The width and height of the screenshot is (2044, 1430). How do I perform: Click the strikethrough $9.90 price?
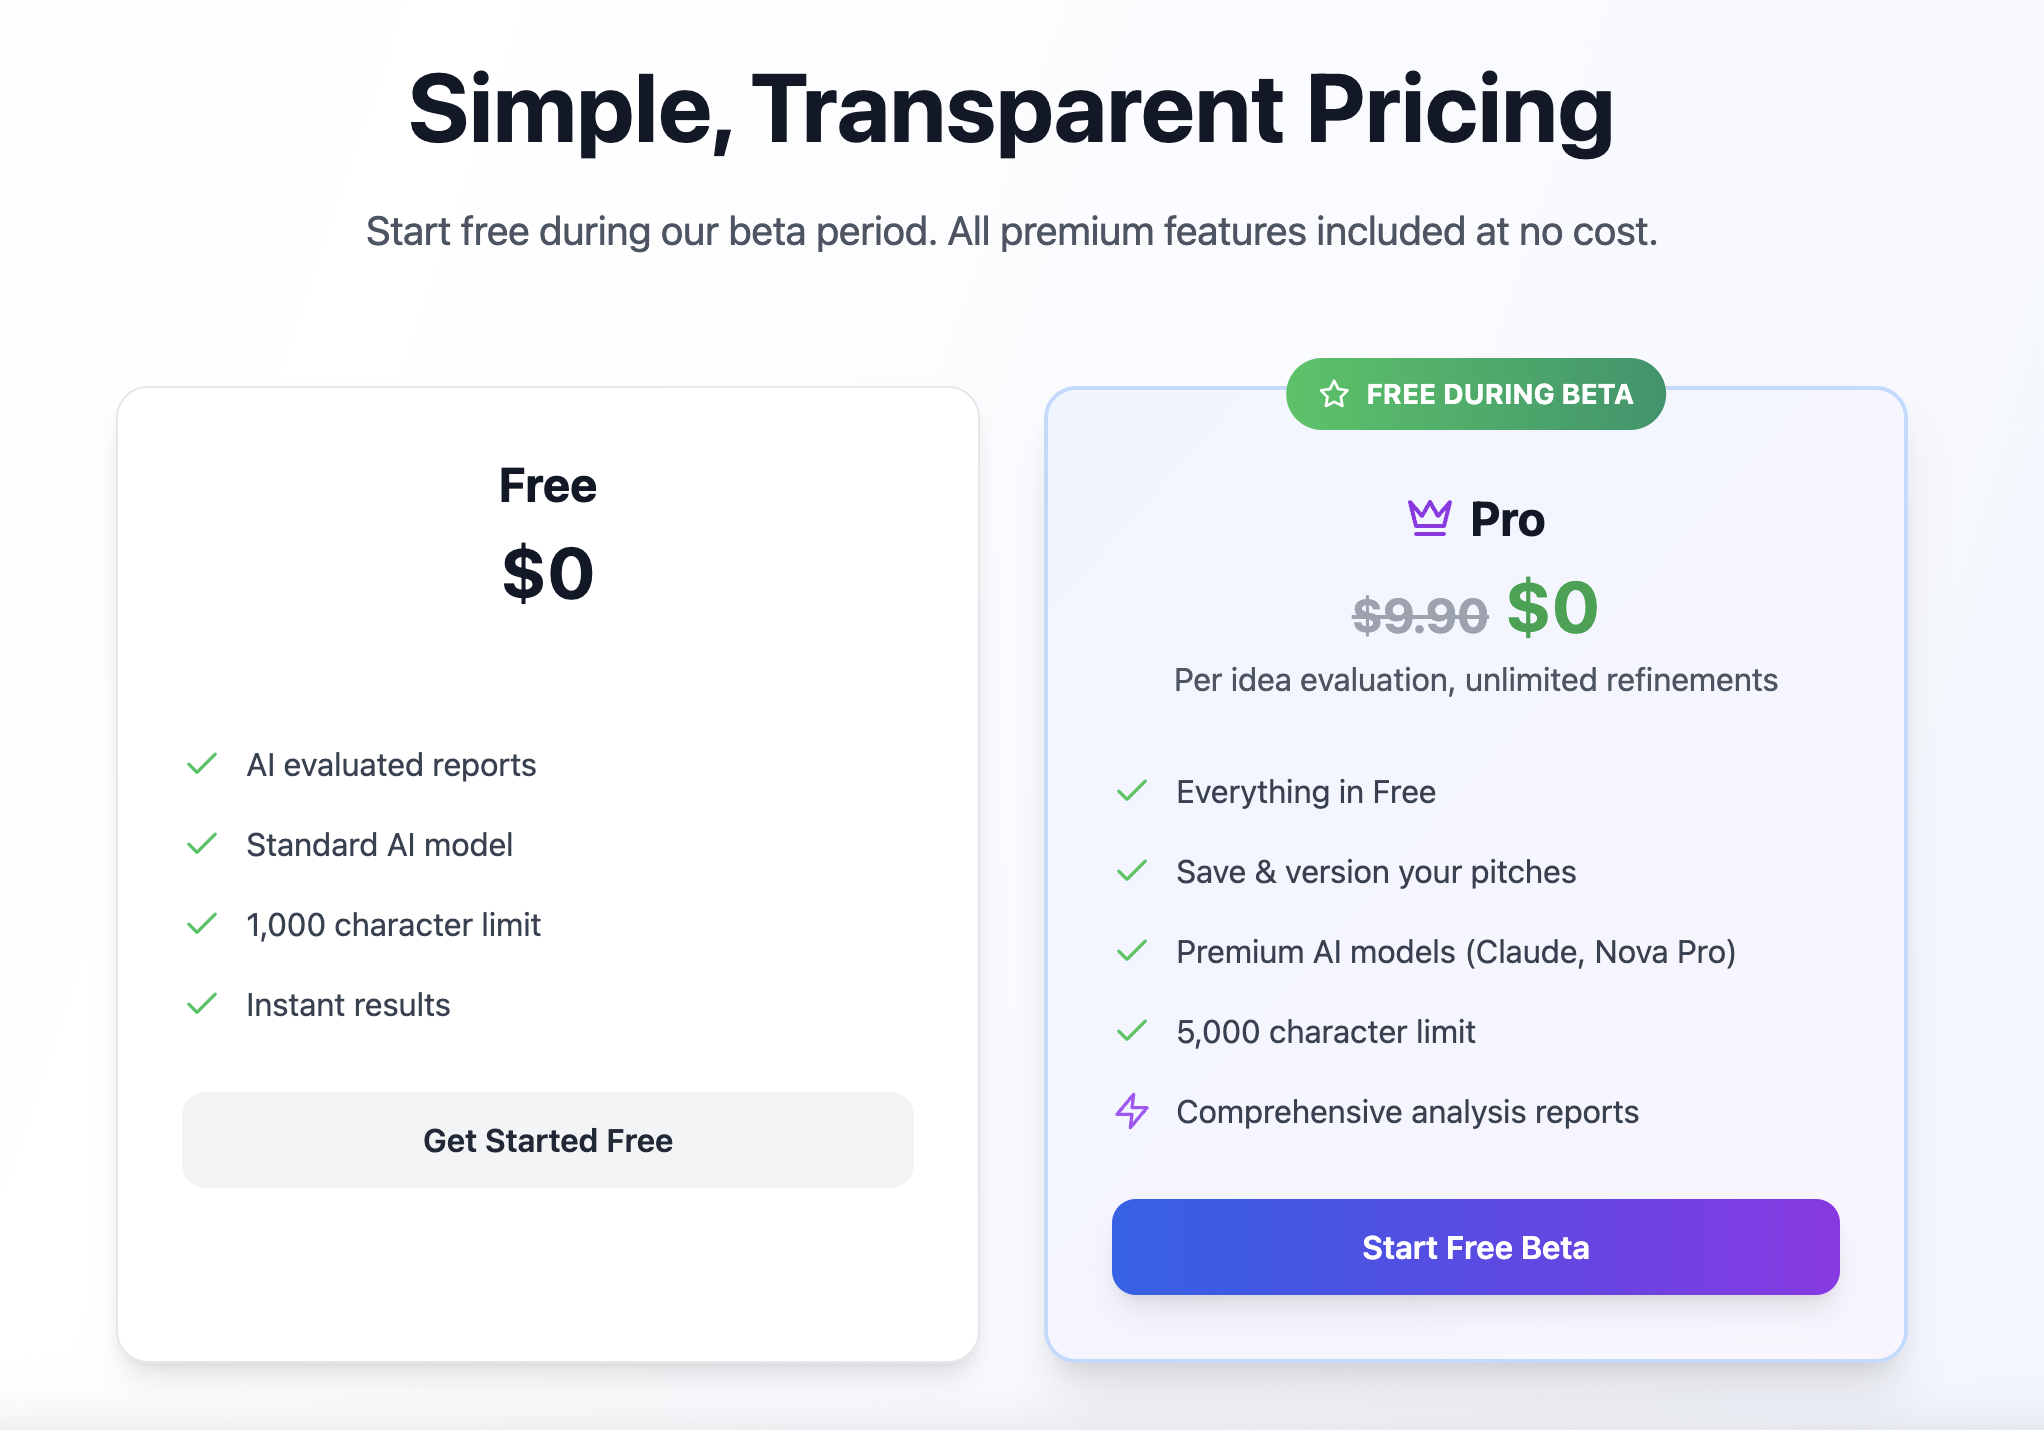pyautogui.click(x=1420, y=615)
